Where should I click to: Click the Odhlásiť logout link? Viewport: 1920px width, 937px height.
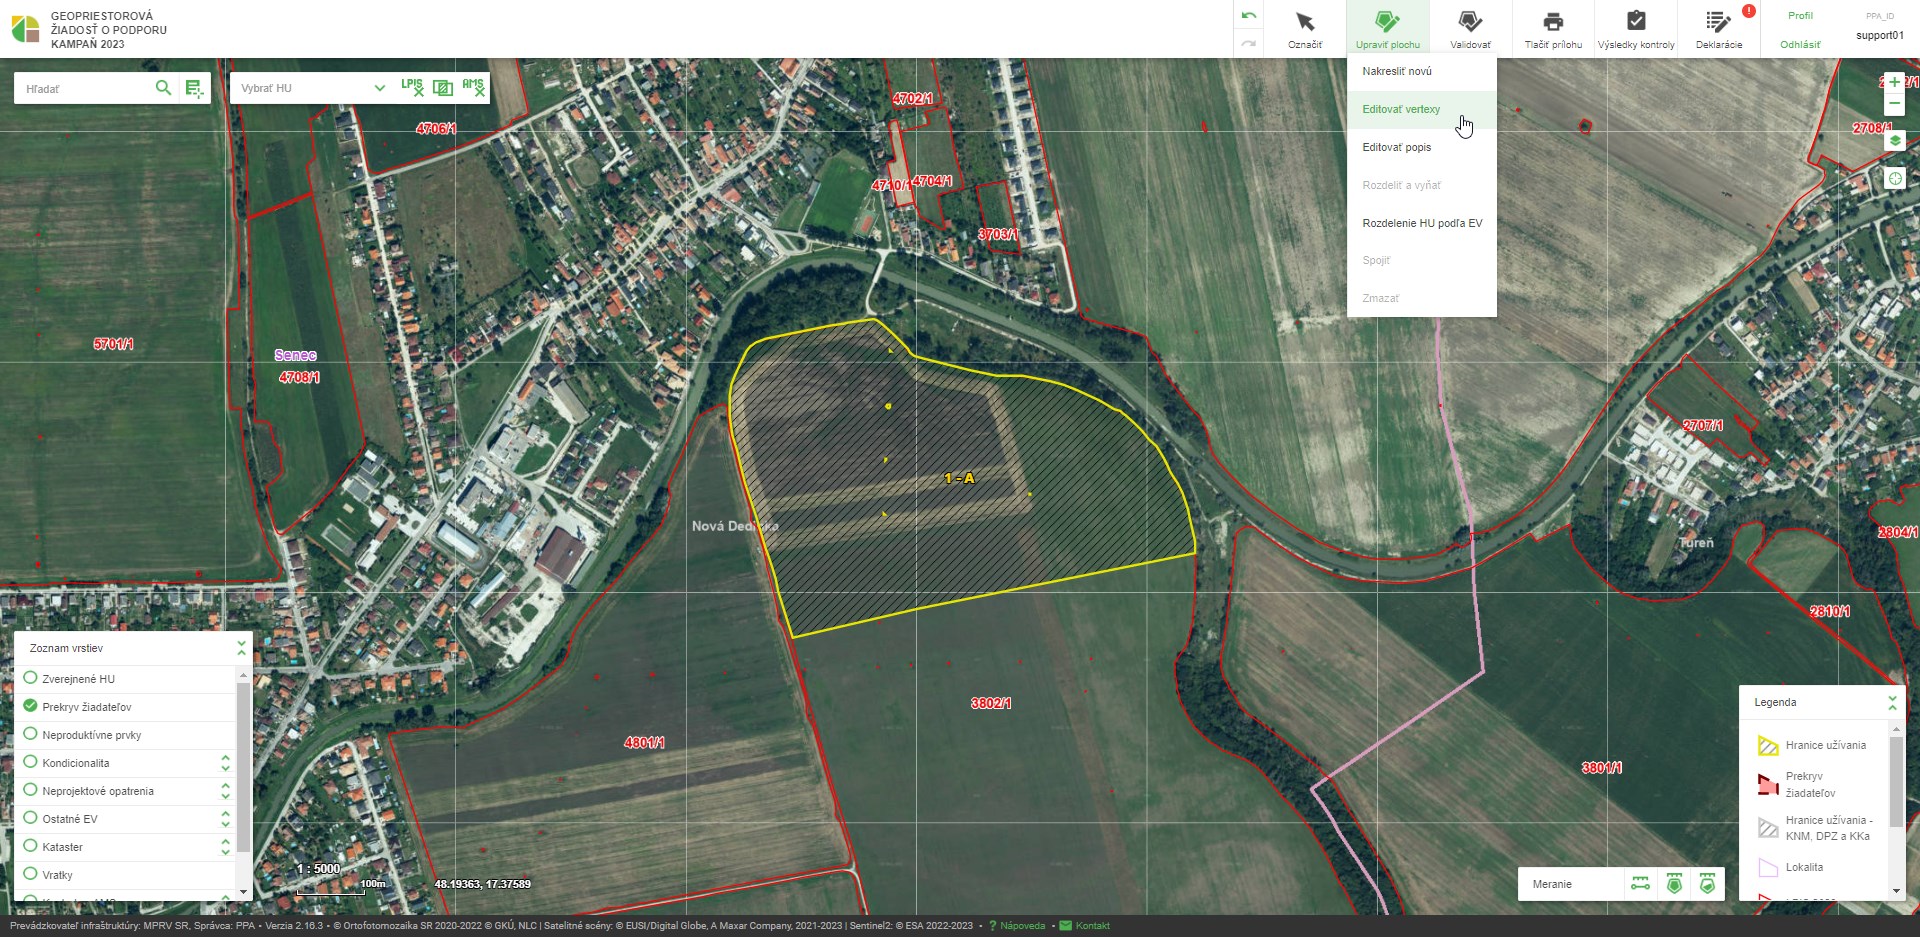tap(1799, 44)
